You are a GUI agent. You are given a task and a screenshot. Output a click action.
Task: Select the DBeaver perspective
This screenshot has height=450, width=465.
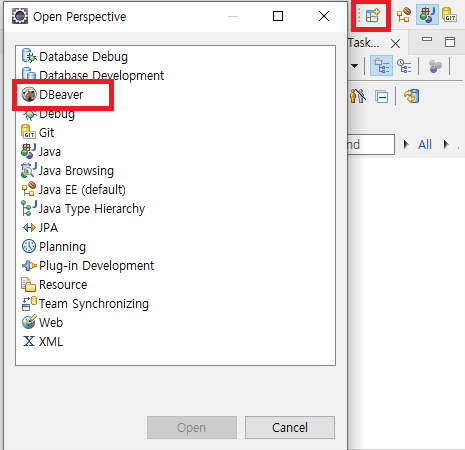click(52, 95)
